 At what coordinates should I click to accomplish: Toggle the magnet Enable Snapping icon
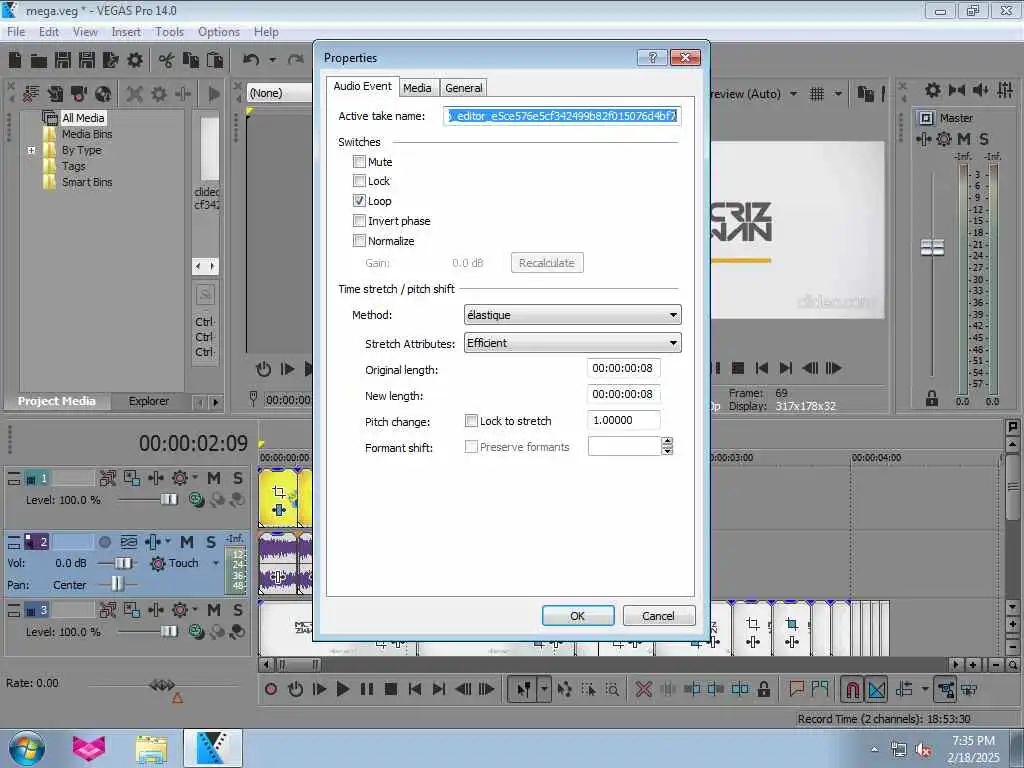852,689
